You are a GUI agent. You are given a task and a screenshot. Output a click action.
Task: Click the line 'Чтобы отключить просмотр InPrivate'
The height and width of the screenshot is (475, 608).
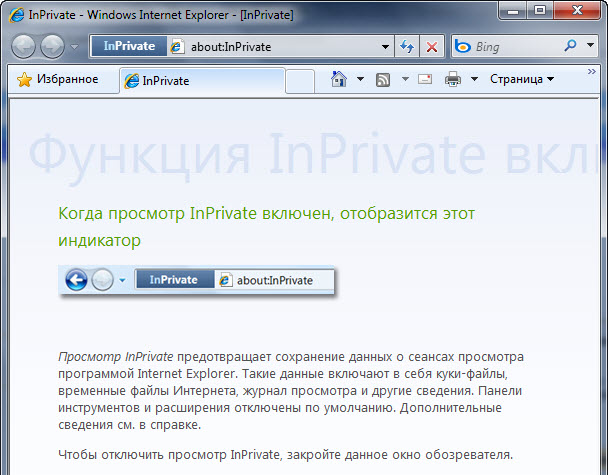pos(285,454)
